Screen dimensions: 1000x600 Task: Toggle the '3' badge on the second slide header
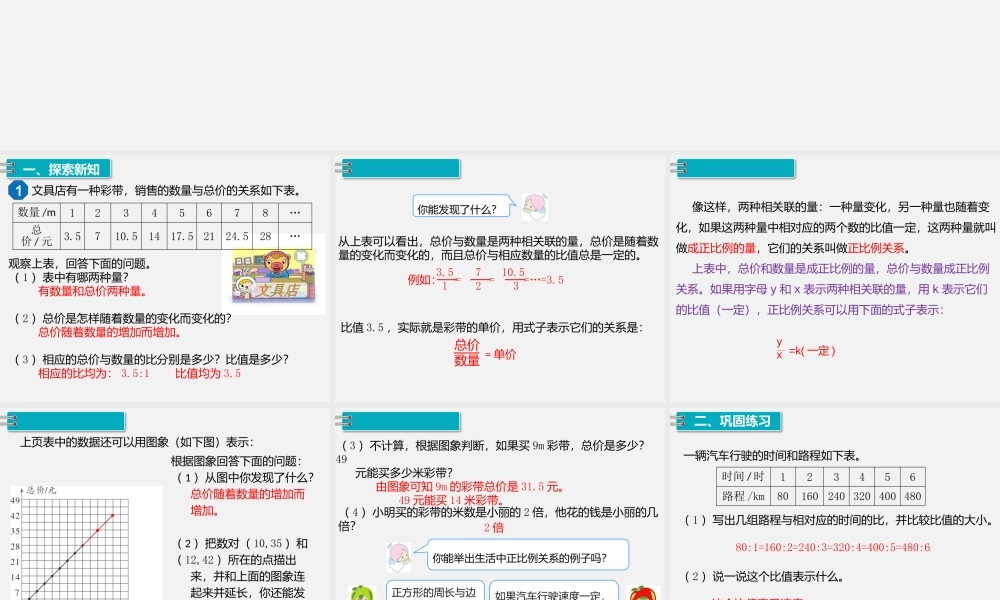pos(347,168)
